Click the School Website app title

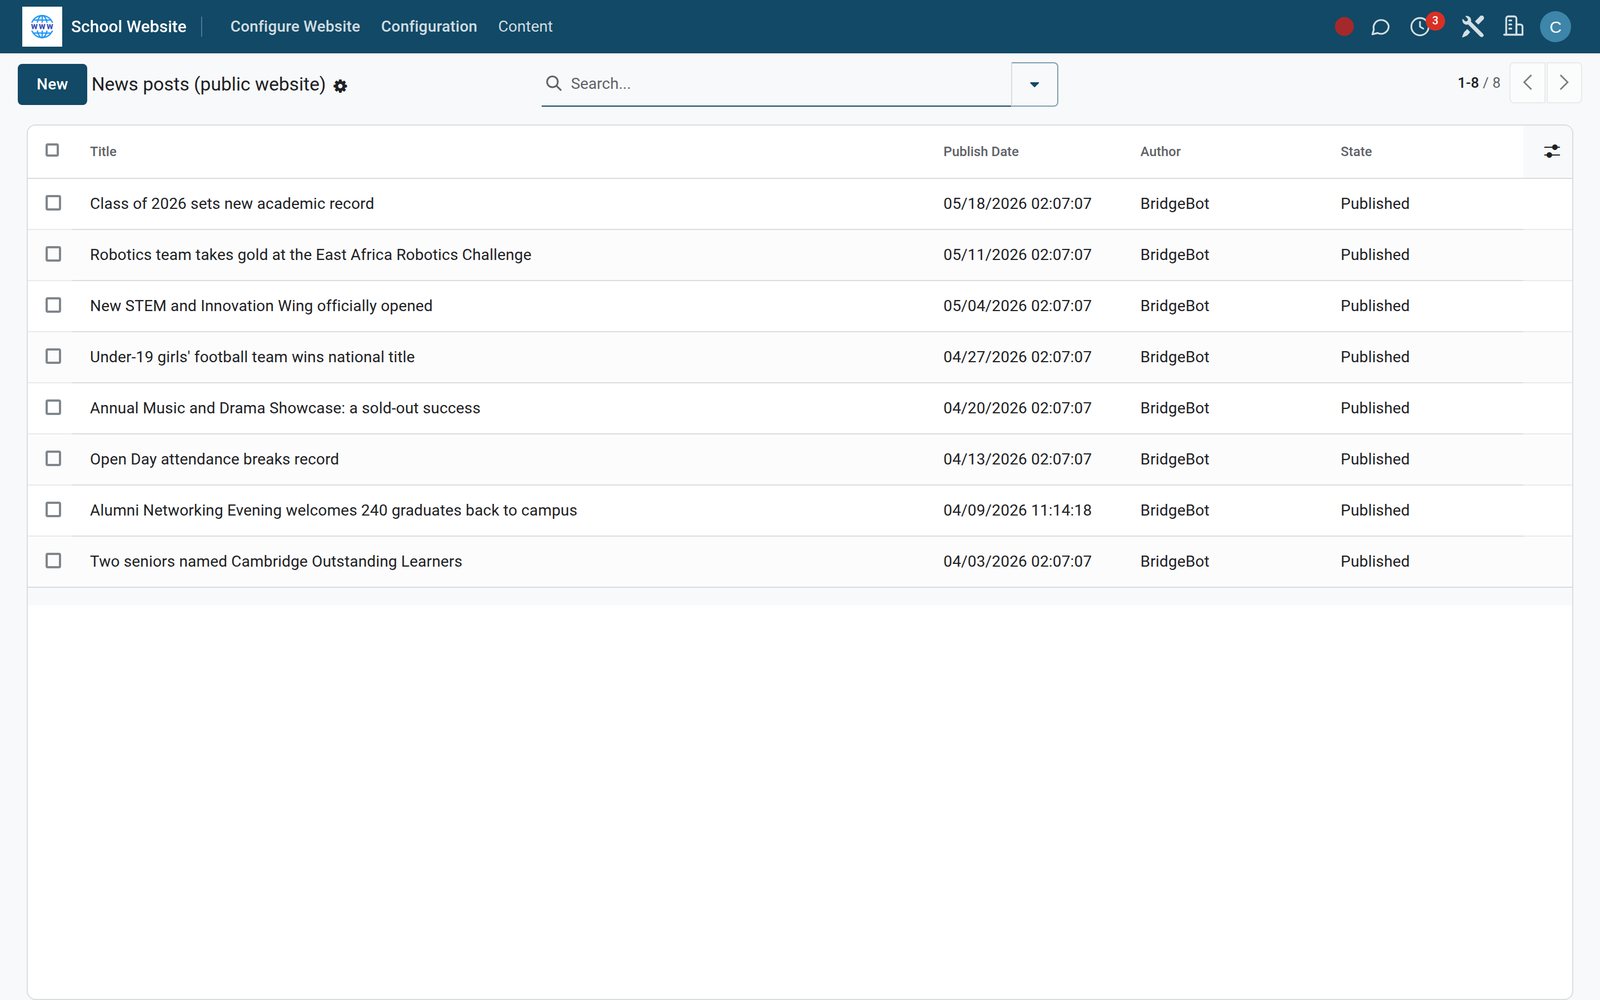(129, 27)
